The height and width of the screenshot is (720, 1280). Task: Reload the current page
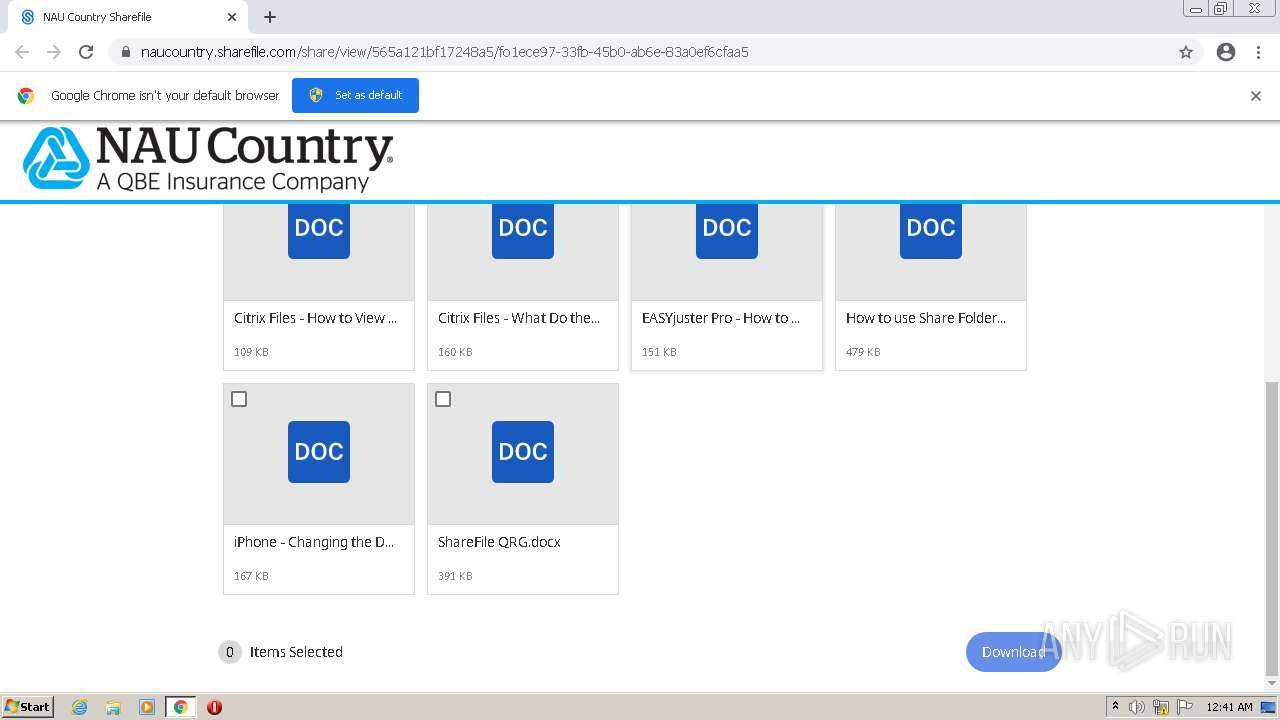(x=86, y=52)
